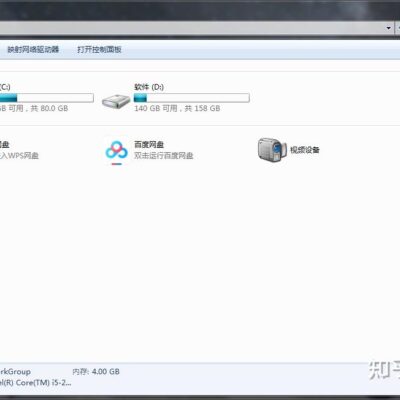Expand the address bar dropdown arrow

point(388,28)
